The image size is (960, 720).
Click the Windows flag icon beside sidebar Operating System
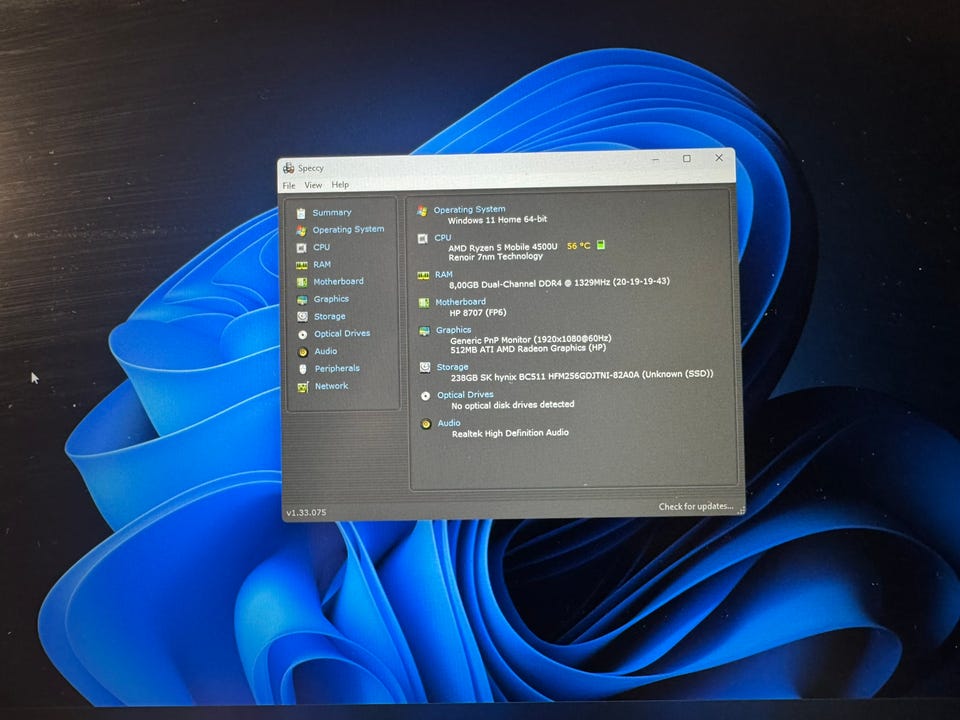point(301,231)
